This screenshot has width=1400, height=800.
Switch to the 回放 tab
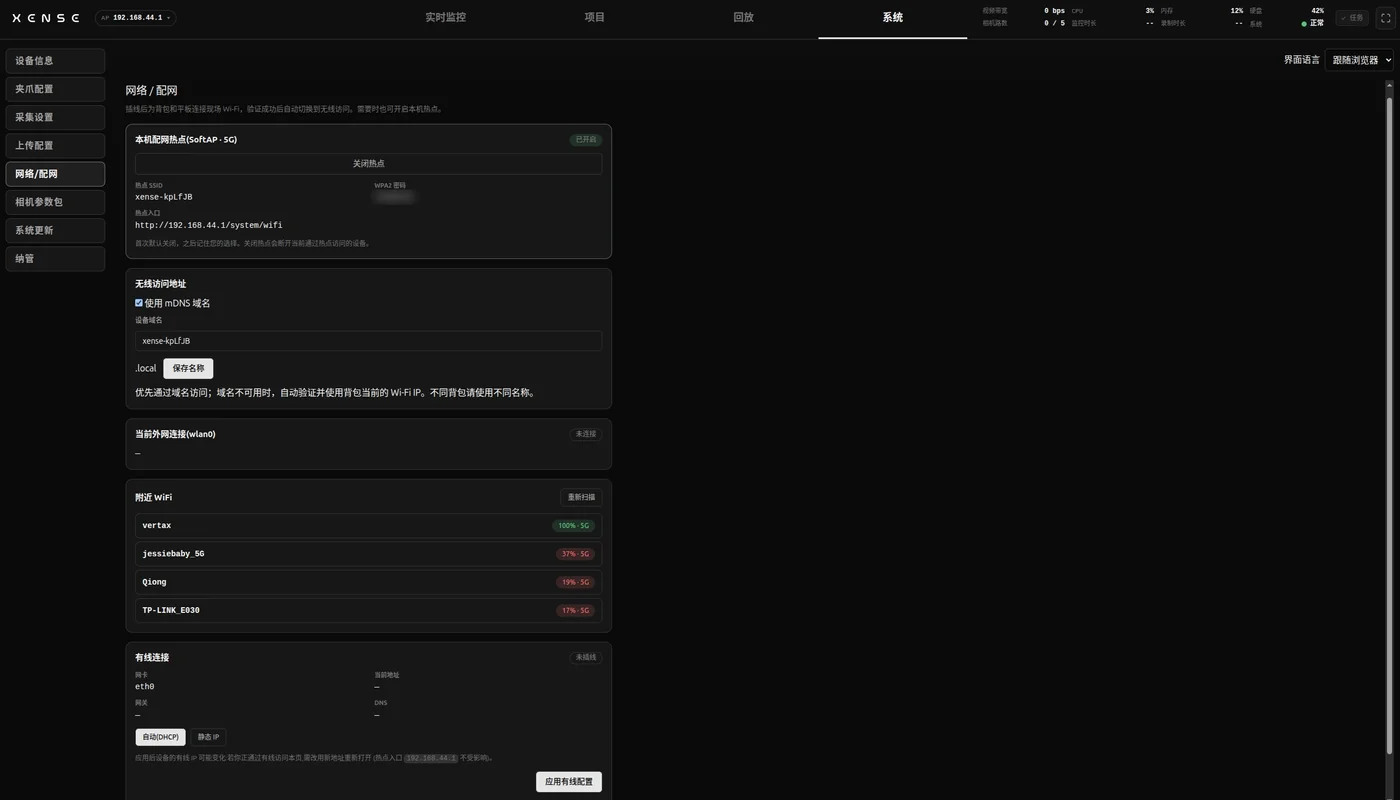[x=743, y=18]
